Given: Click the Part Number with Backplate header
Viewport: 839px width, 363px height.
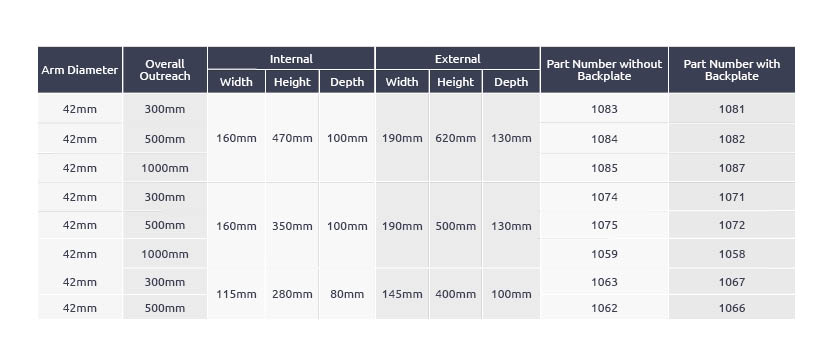Looking at the screenshot, I should pyautogui.click(x=731, y=70).
